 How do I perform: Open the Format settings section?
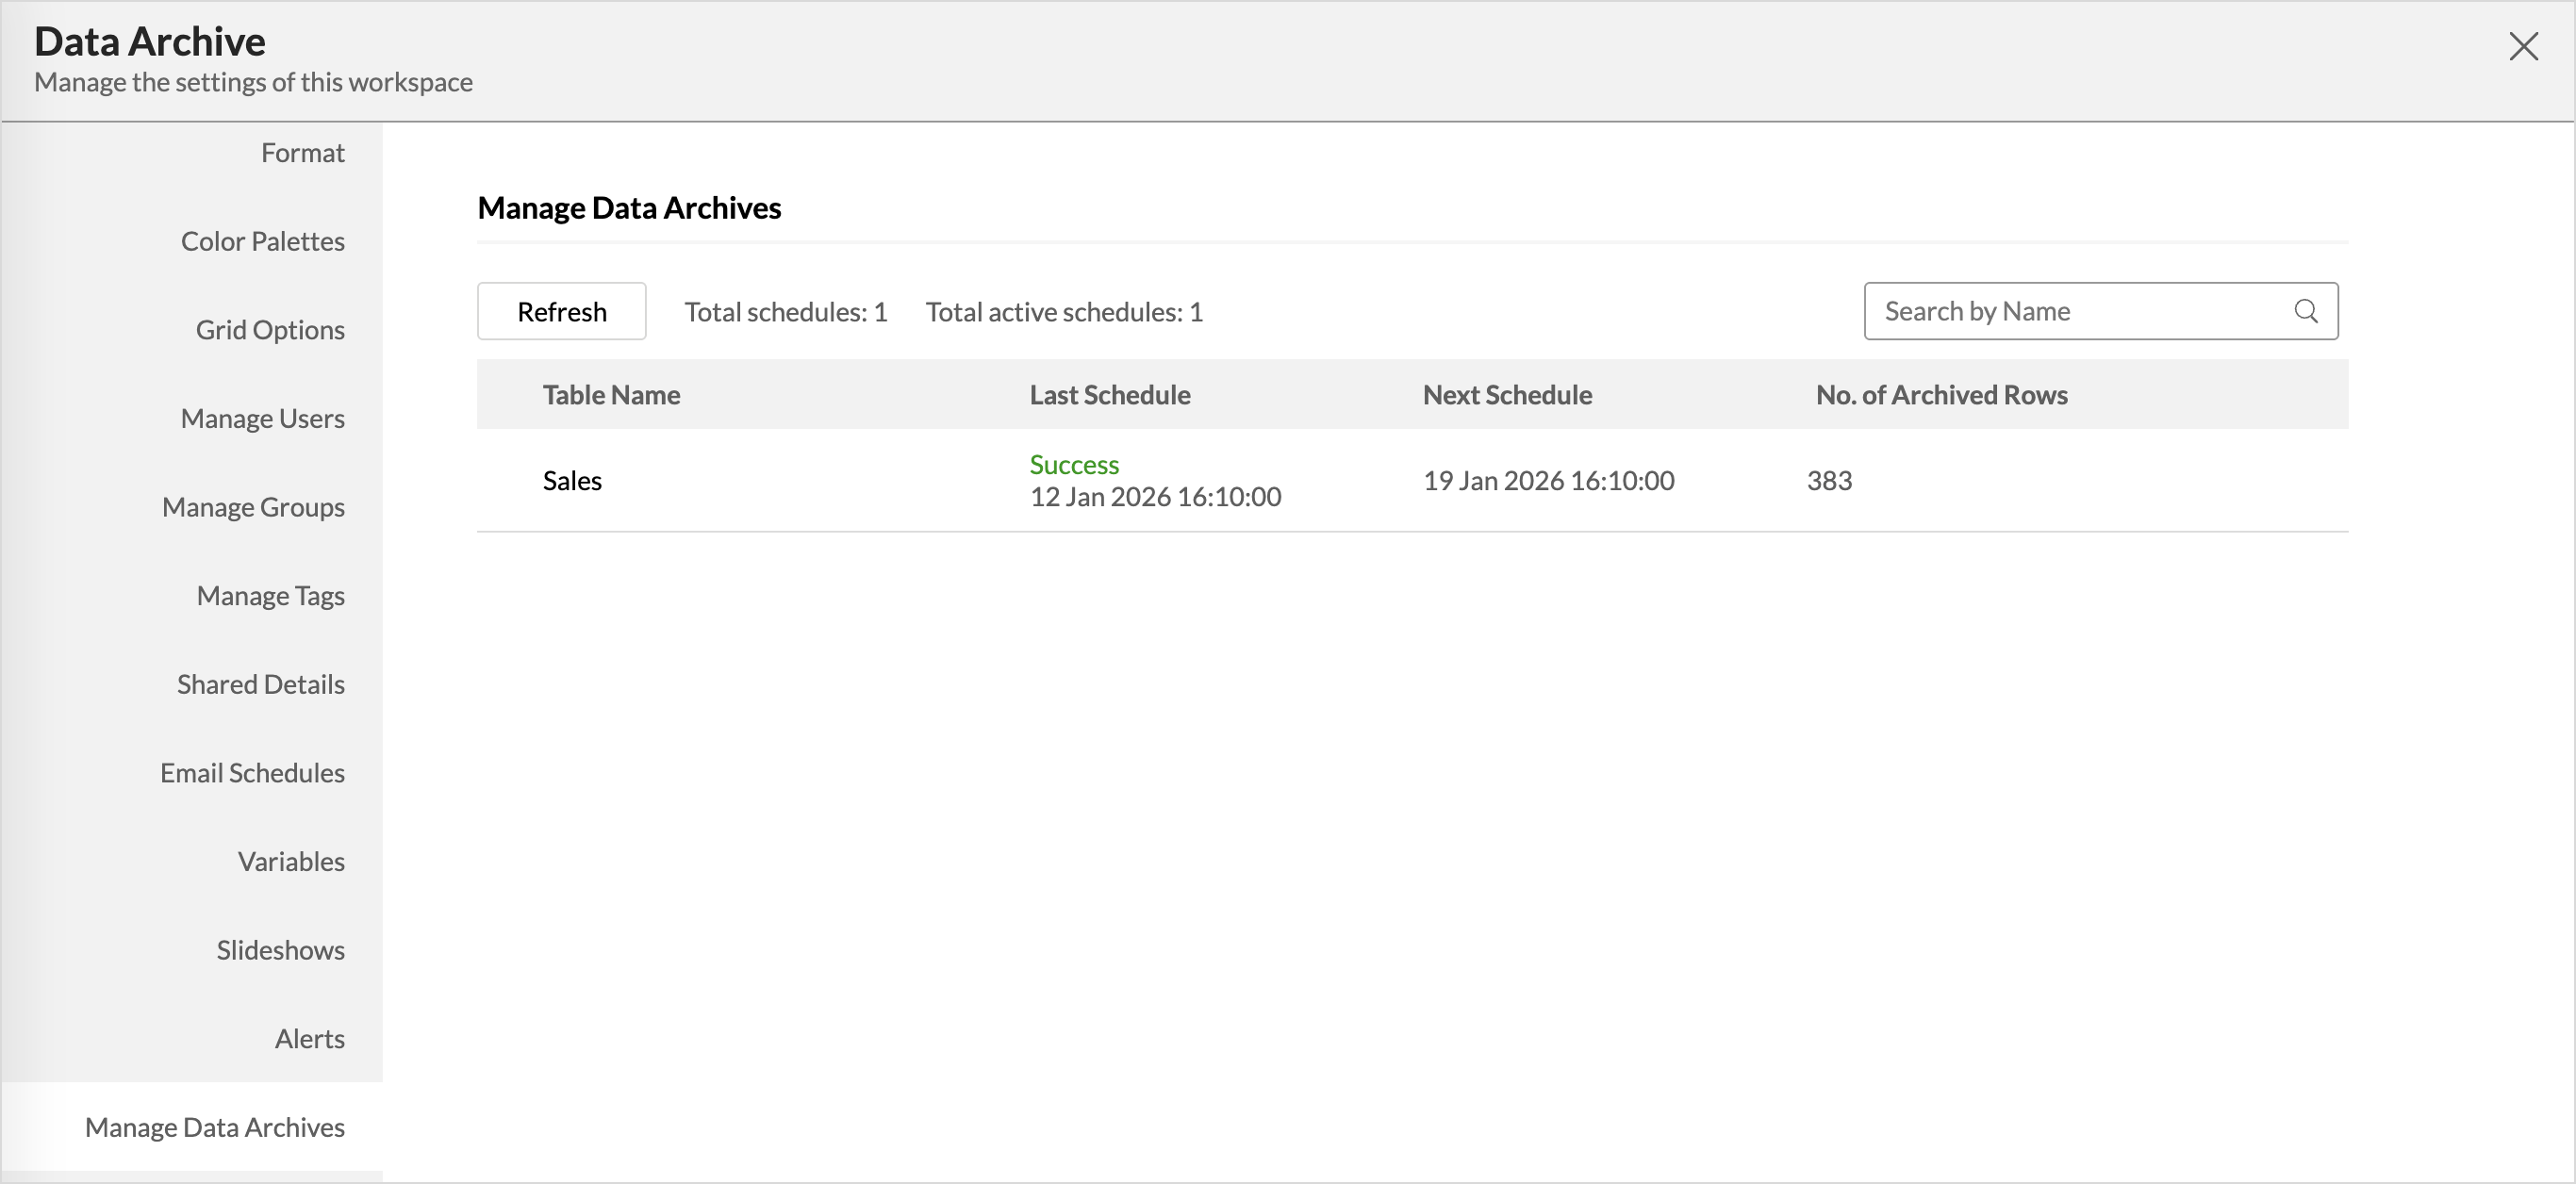pos(302,153)
